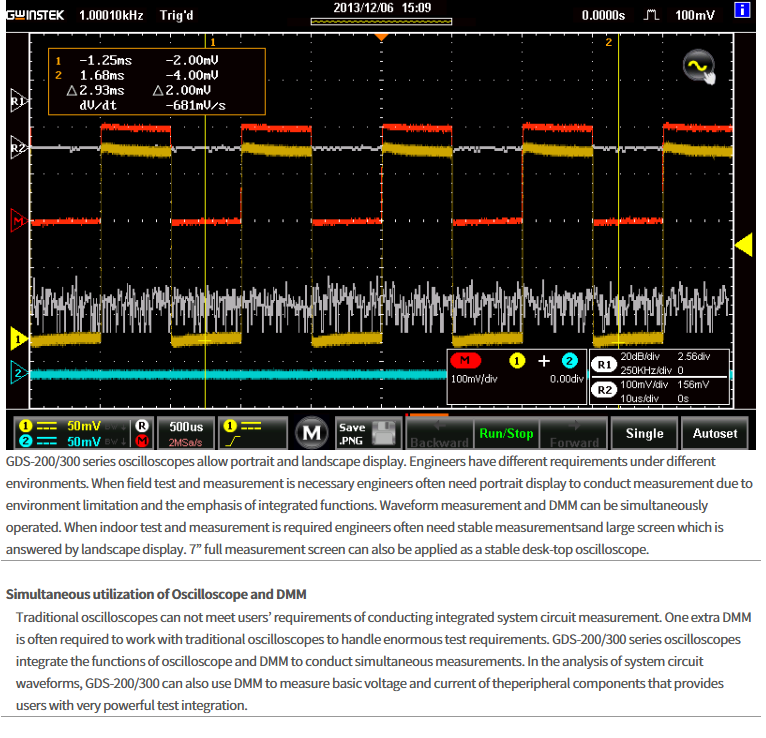Screen dimensions: 766x738
Task: Toggle the red M math button in the bottom bar
Action: coord(142,441)
